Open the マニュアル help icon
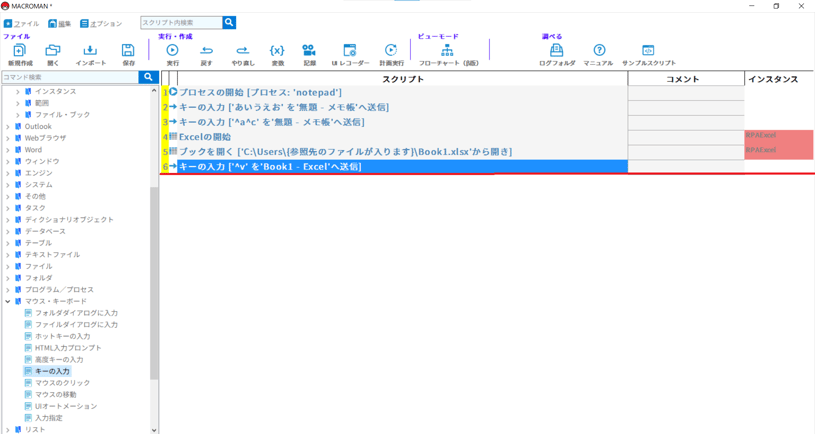This screenshot has width=815, height=434. point(598,53)
